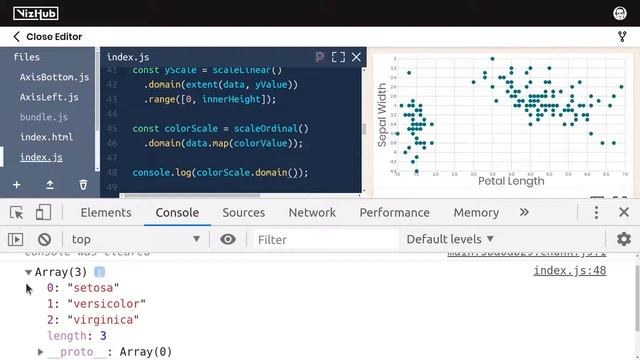Delete file with trash icon
640x360 pixels.
[x=83, y=185]
